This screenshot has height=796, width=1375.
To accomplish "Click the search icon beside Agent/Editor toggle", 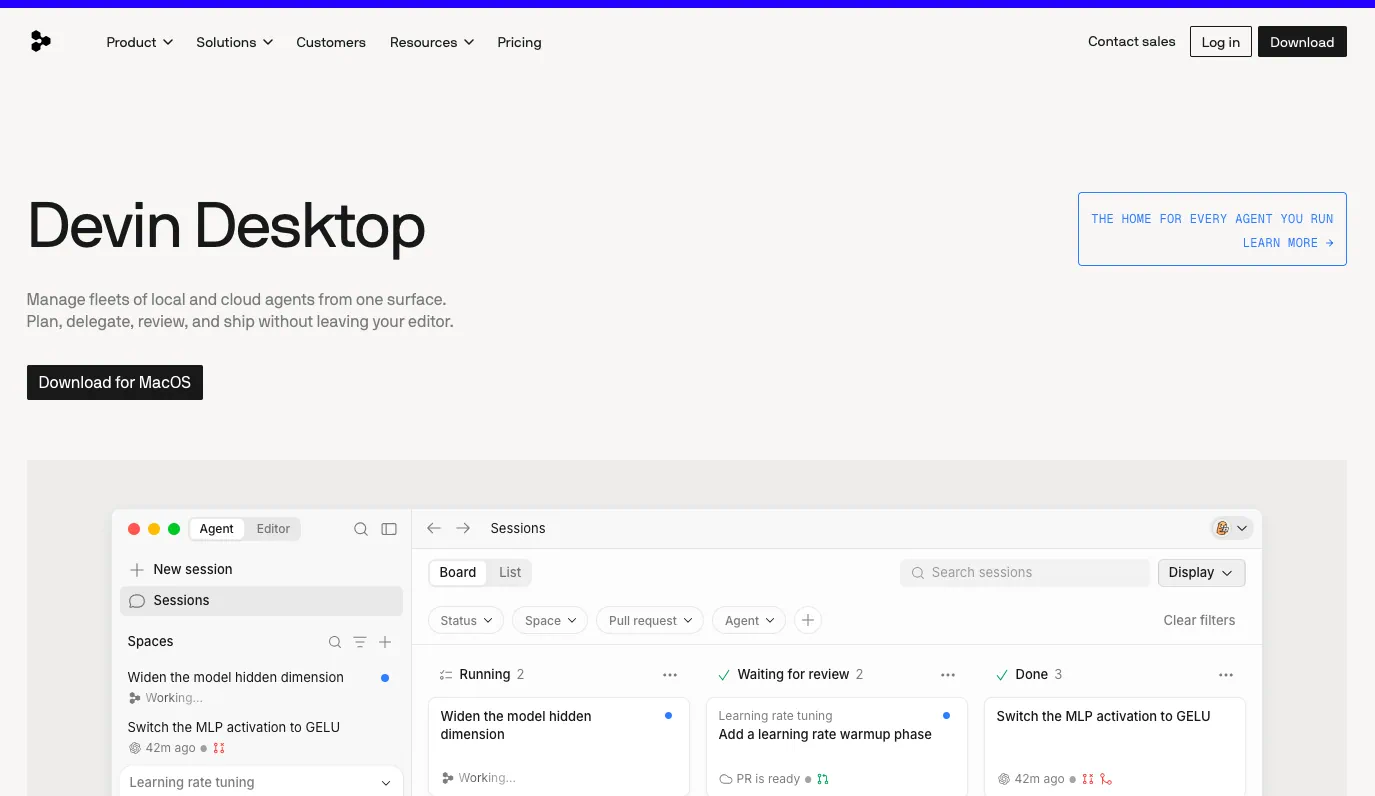I will point(361,529).
